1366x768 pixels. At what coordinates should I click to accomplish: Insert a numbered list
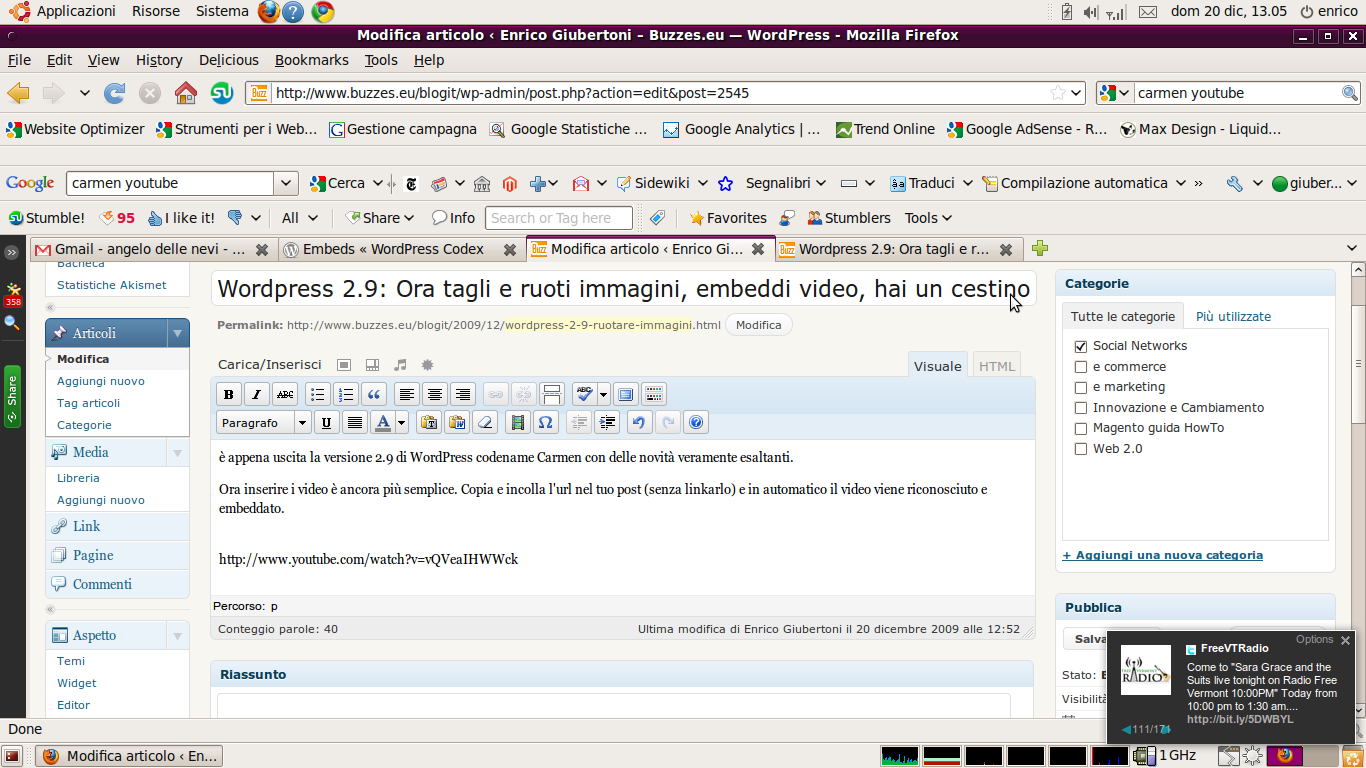point(345,394)
